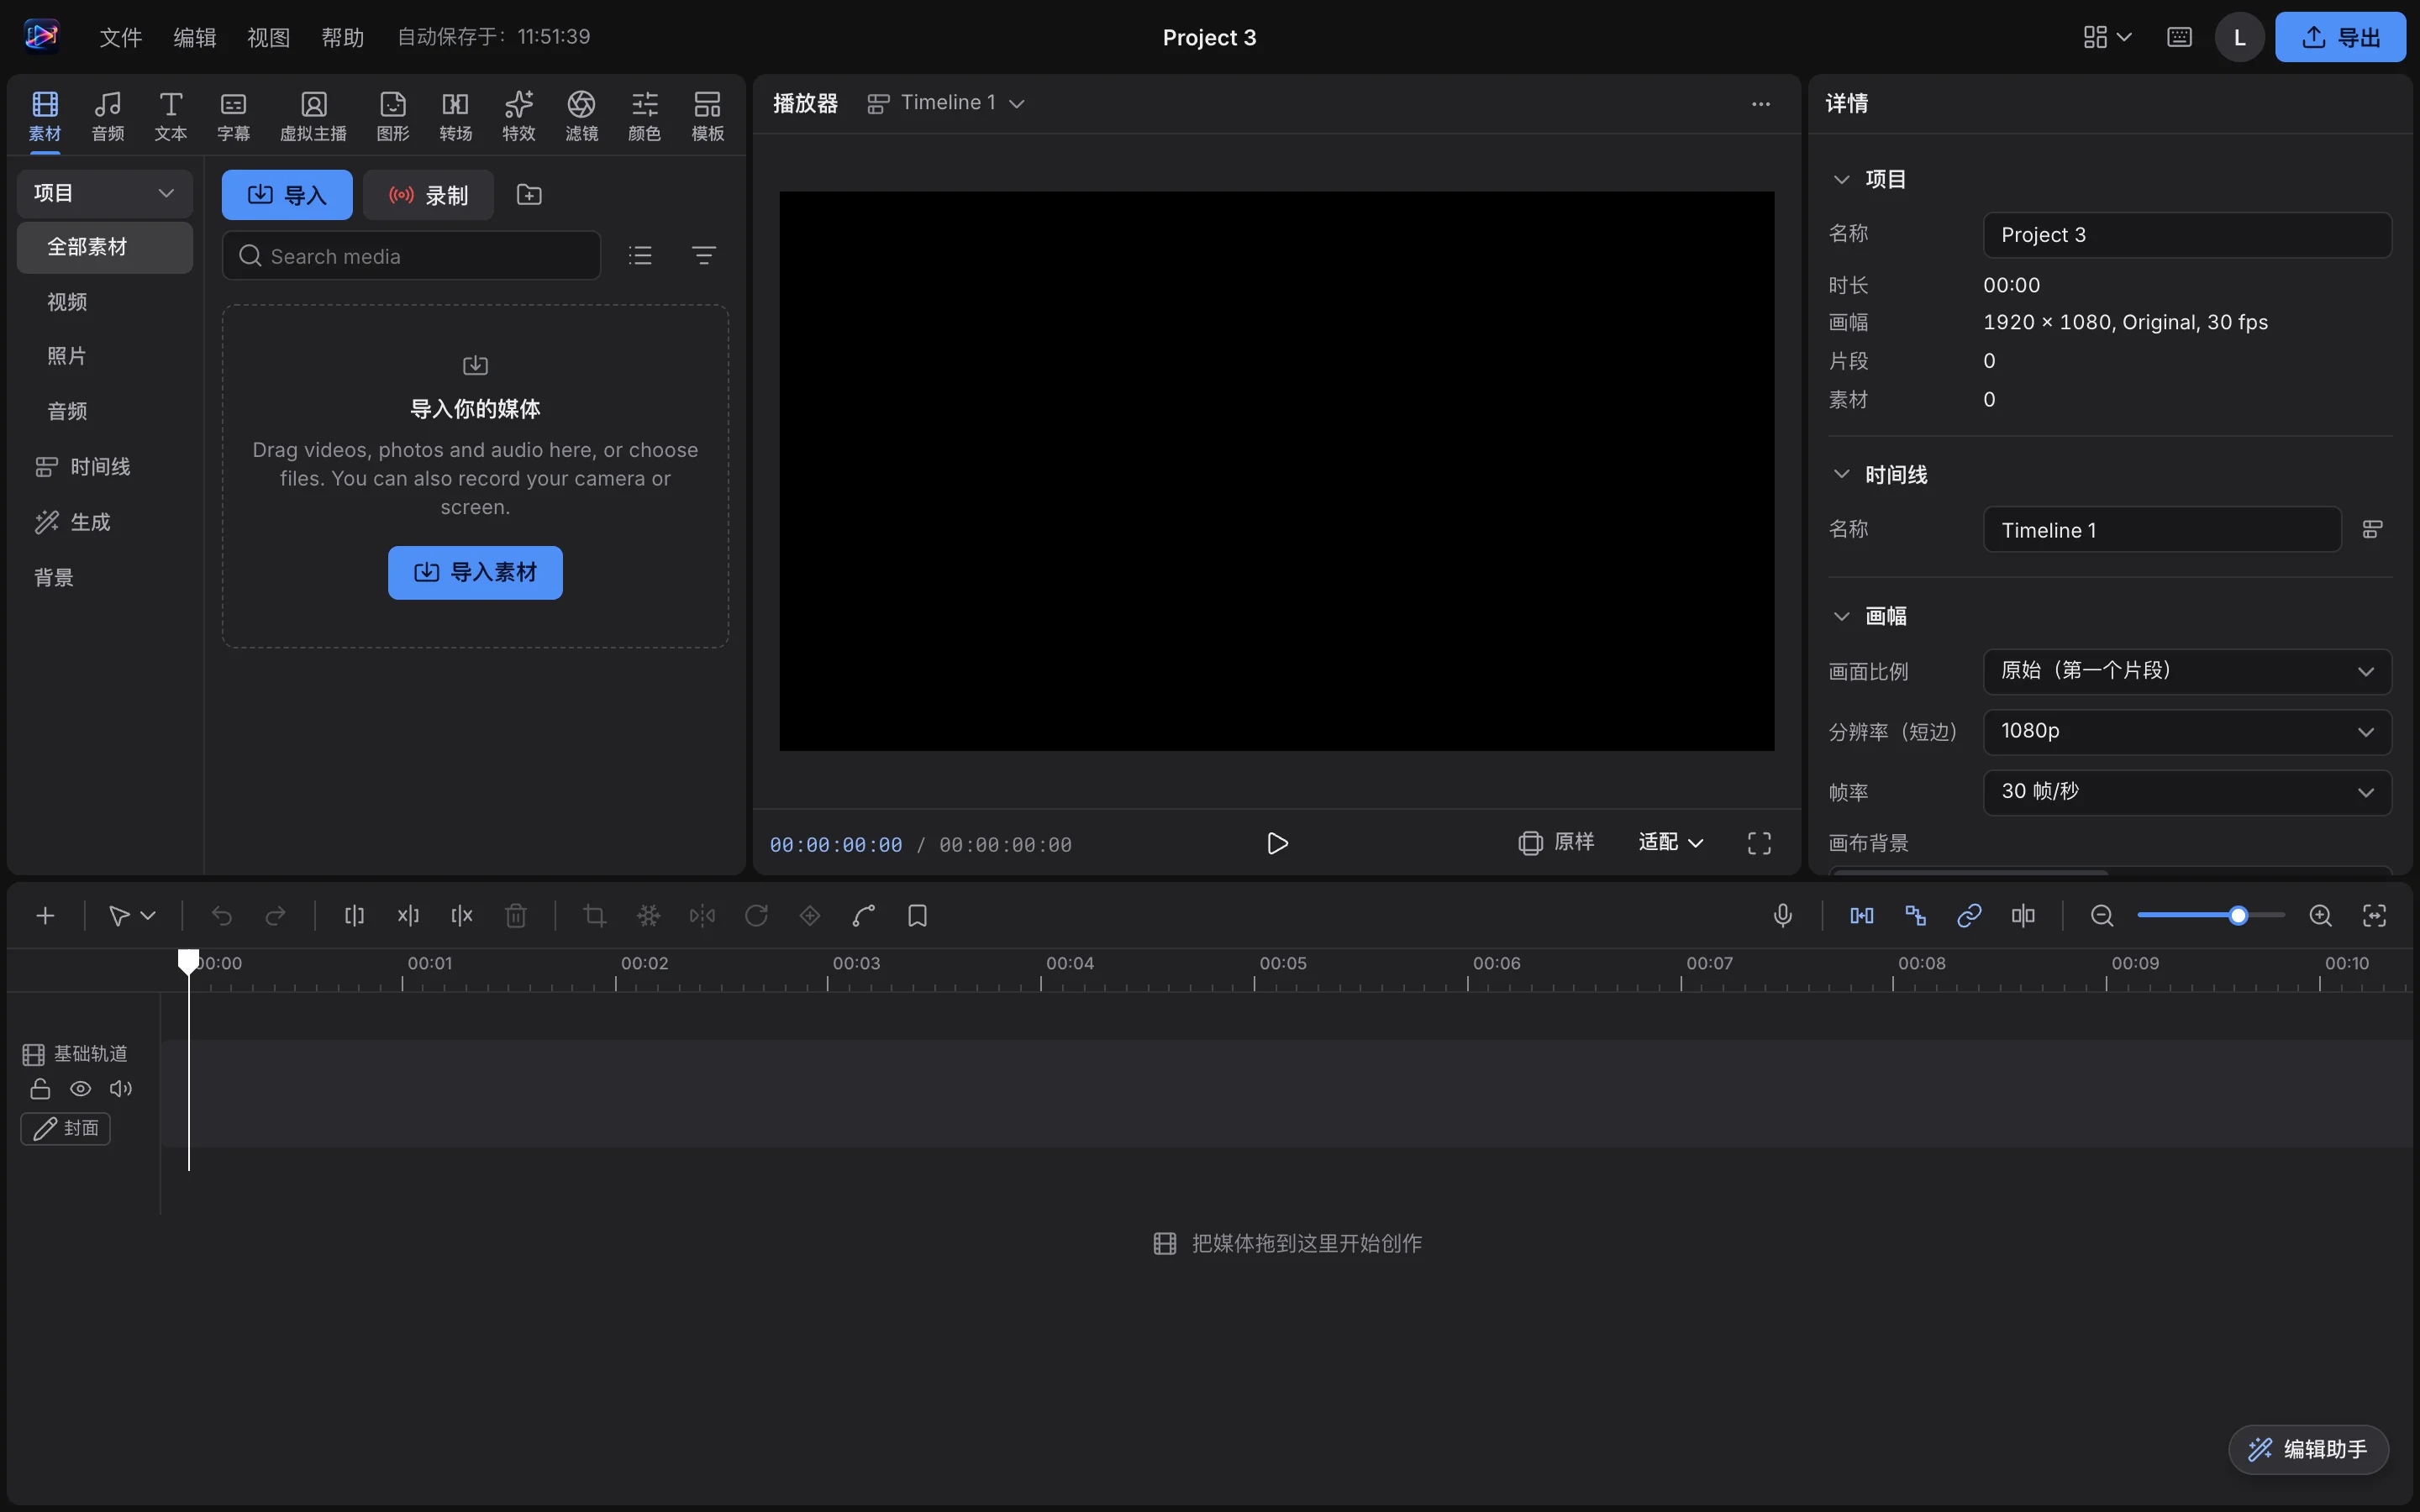Open the 适配 zoom fit dropdown

tap(1670, 842)
